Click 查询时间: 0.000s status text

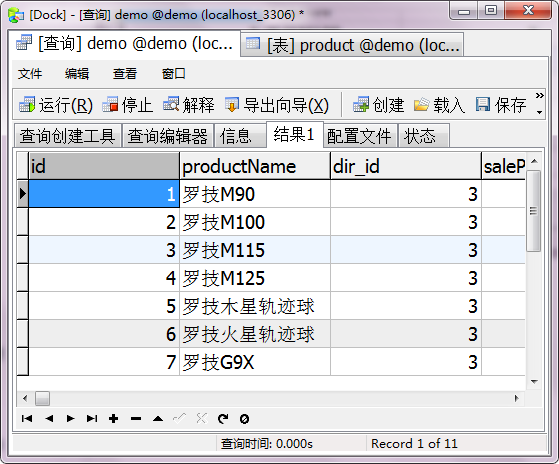tap(267, 444)
